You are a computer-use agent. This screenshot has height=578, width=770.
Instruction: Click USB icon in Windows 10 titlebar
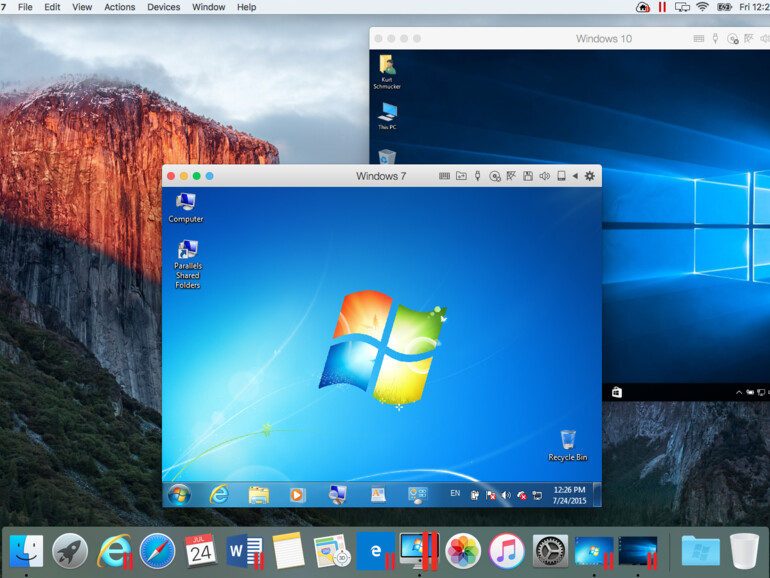pos(715,38)
